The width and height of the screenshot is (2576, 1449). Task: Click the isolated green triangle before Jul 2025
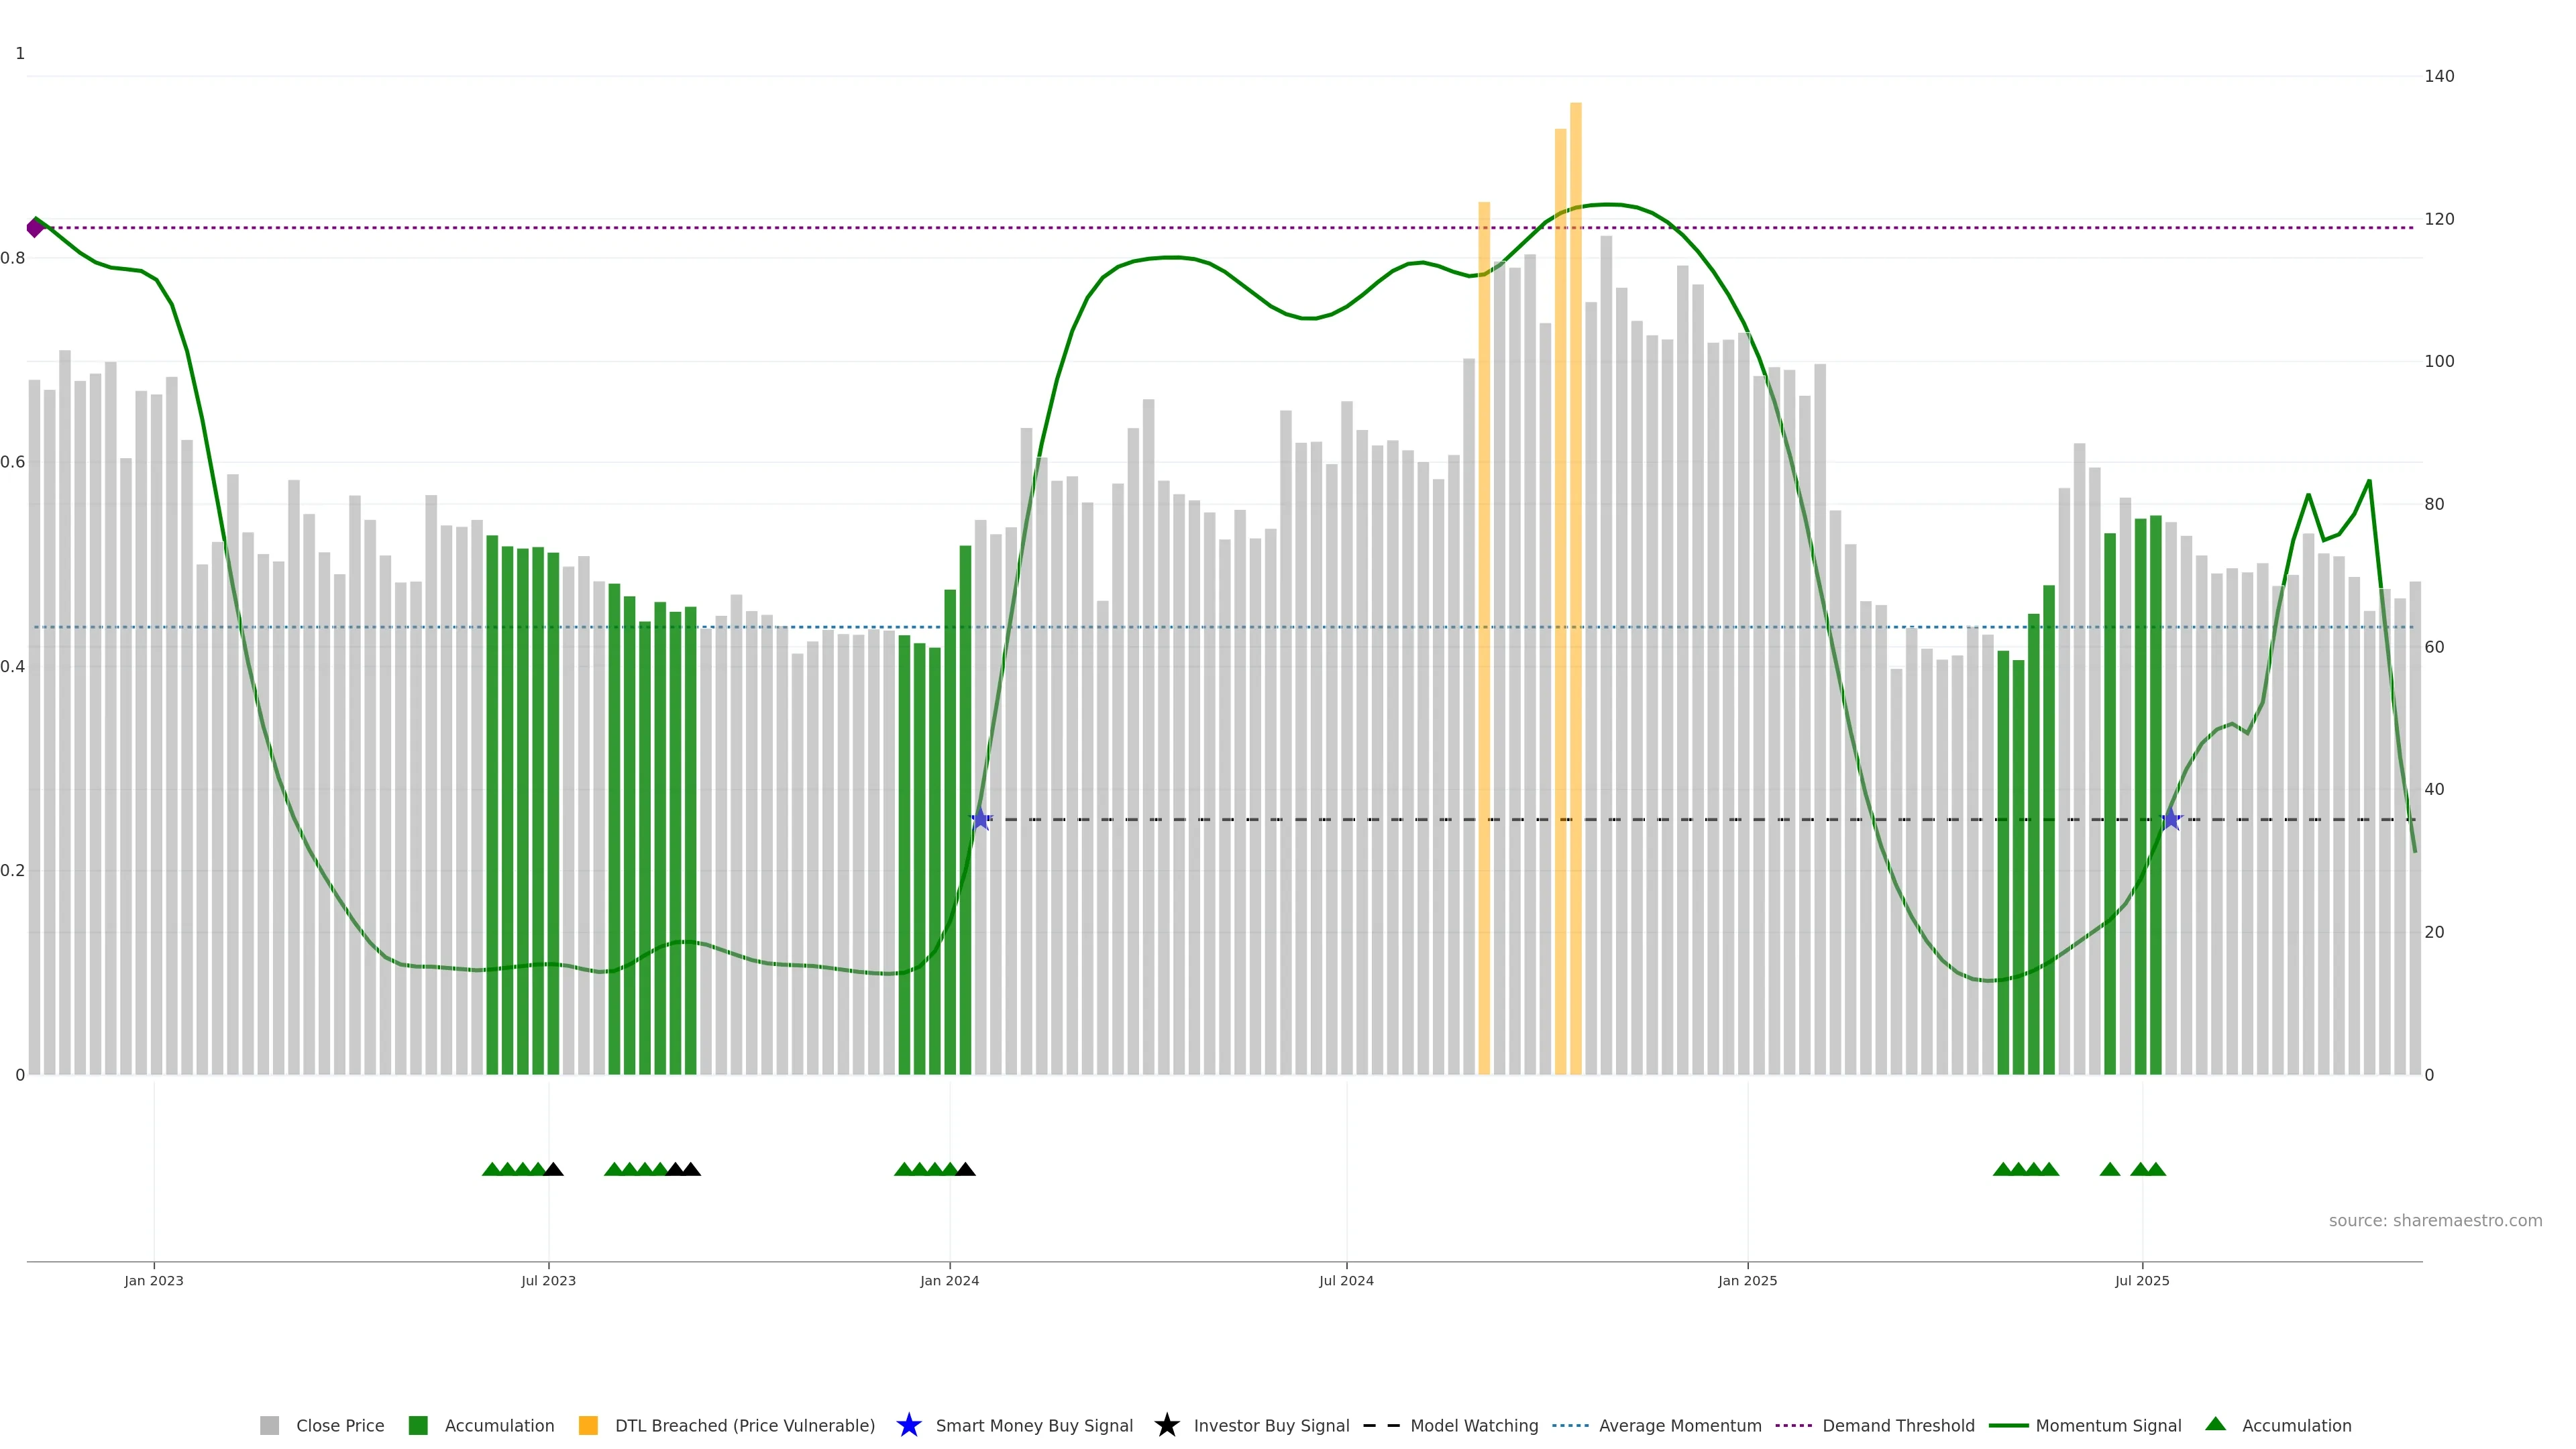(2110, 1169)
